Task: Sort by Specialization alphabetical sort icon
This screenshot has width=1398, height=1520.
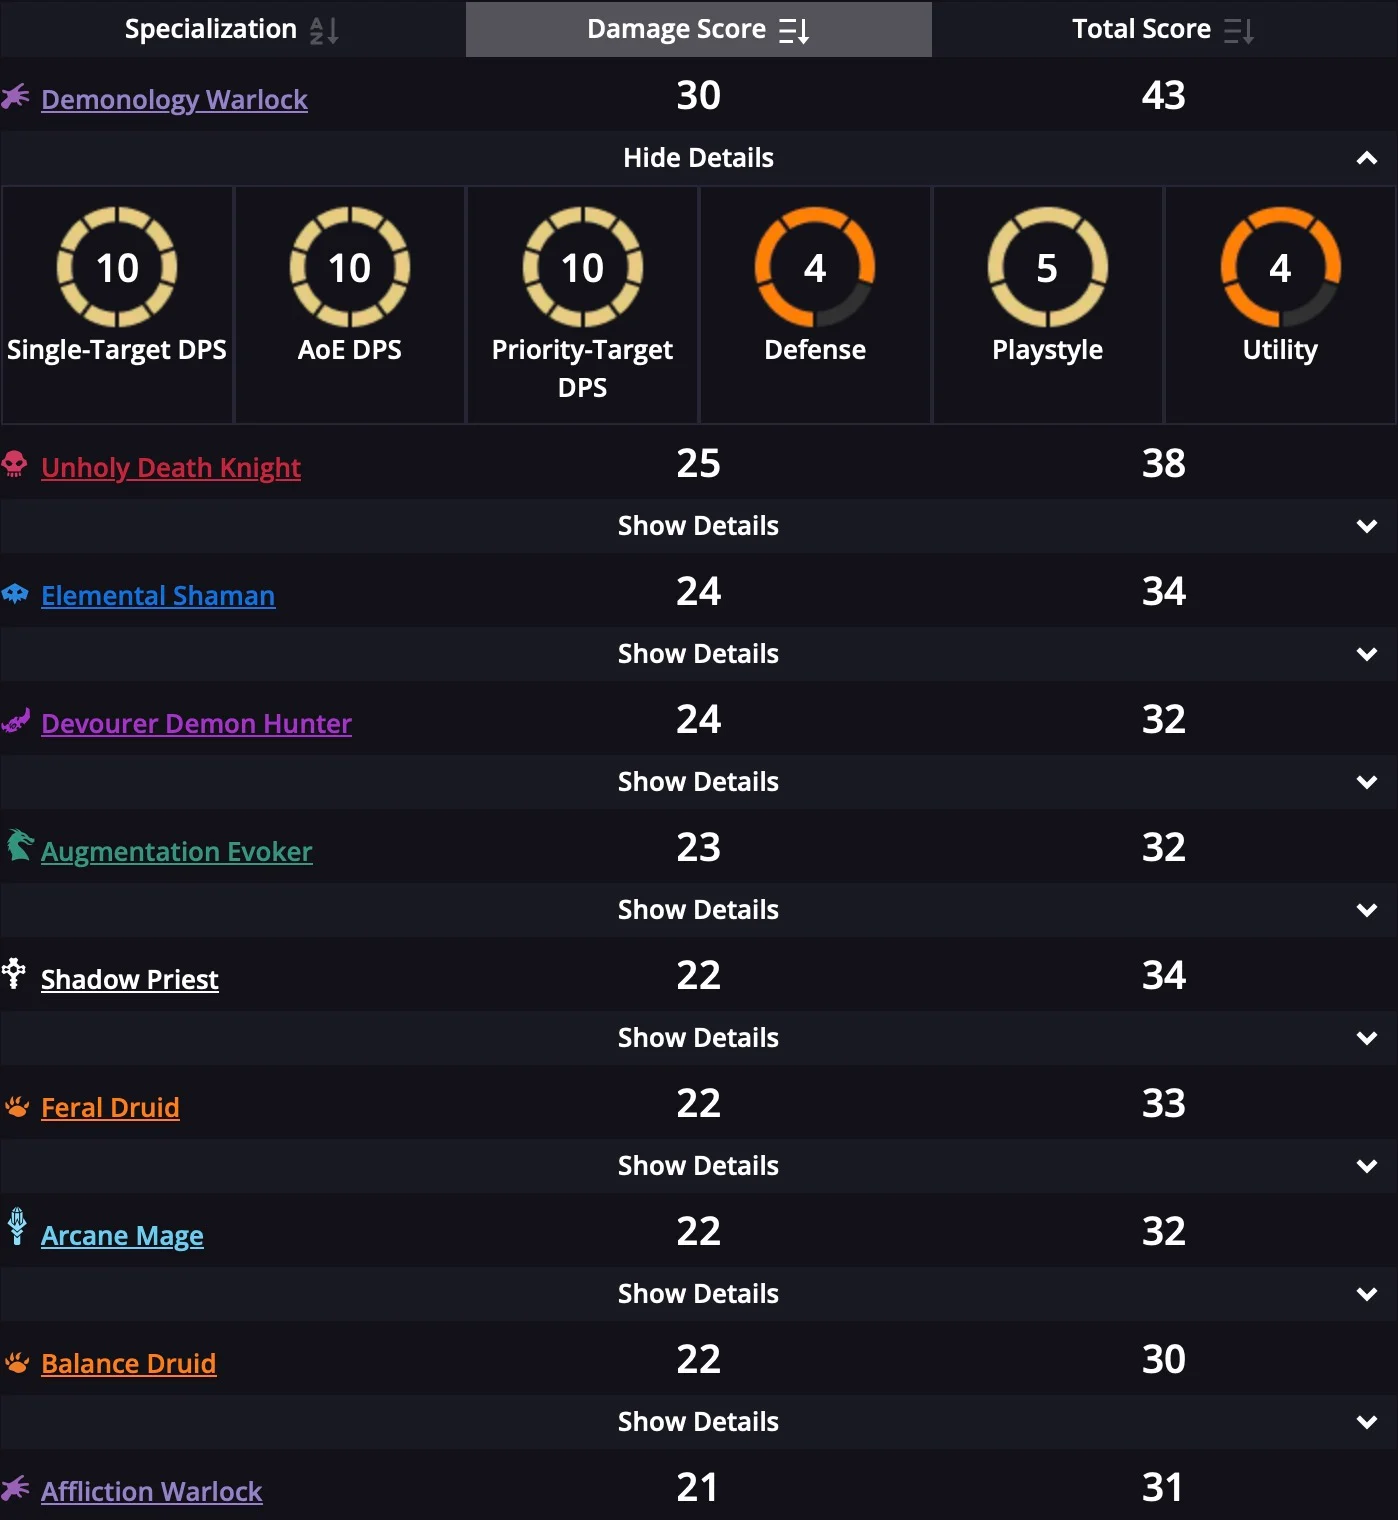Action: pos(324,30)
